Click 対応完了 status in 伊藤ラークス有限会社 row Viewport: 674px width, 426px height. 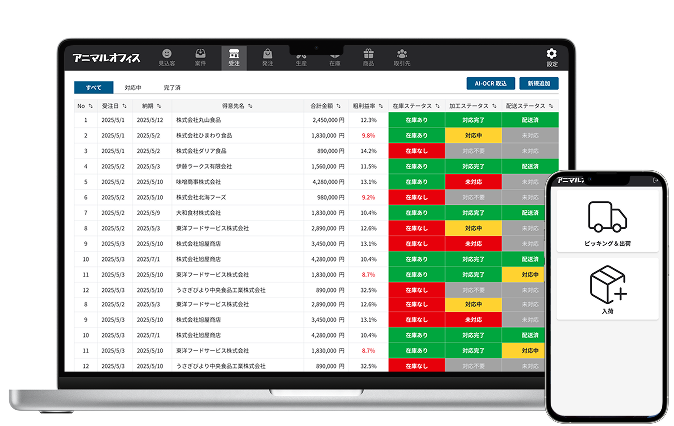point(473,166)
